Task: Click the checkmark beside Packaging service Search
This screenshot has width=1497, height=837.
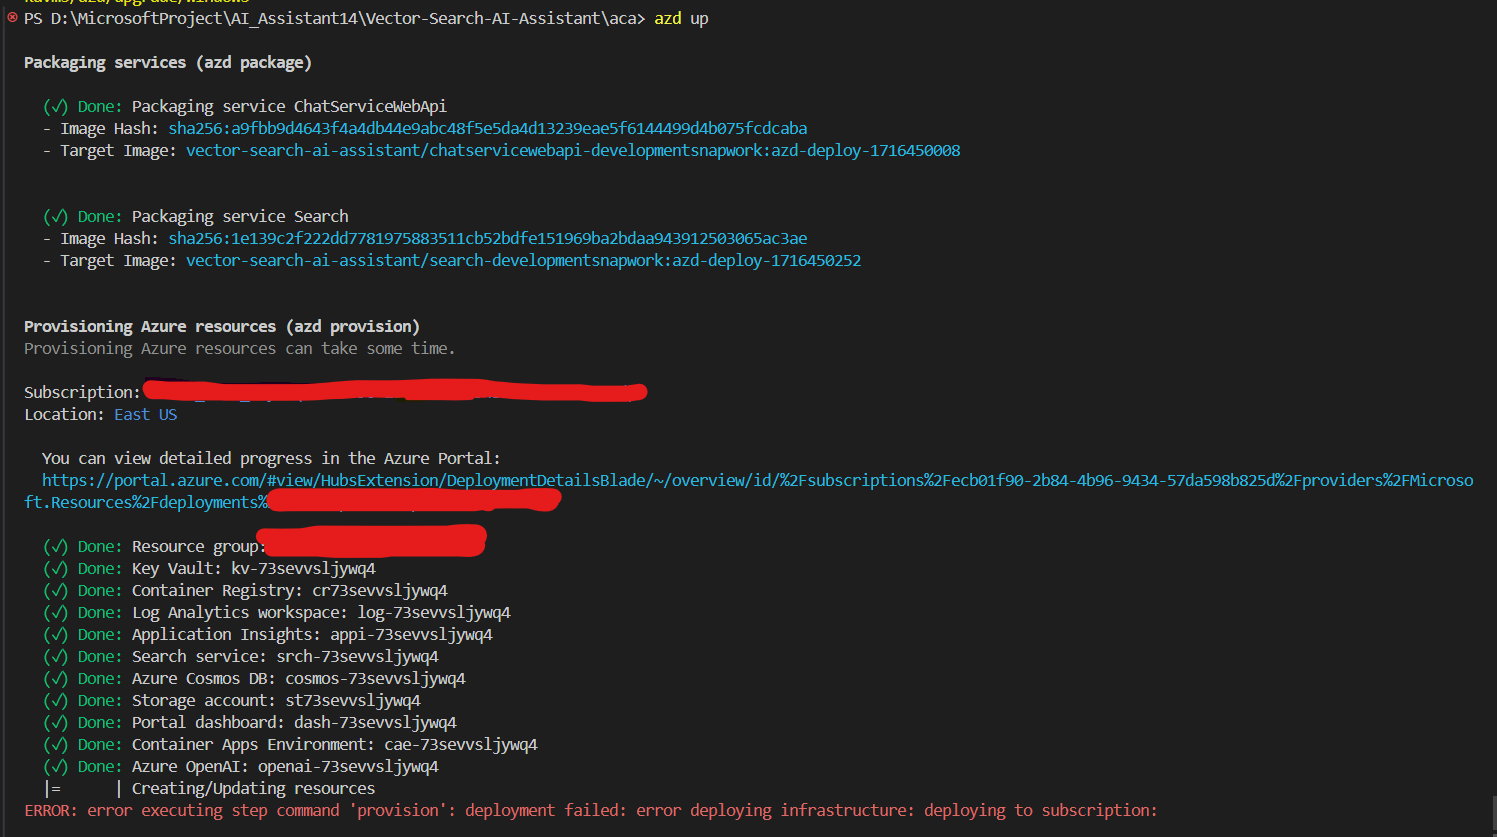Action: [55, 216]
